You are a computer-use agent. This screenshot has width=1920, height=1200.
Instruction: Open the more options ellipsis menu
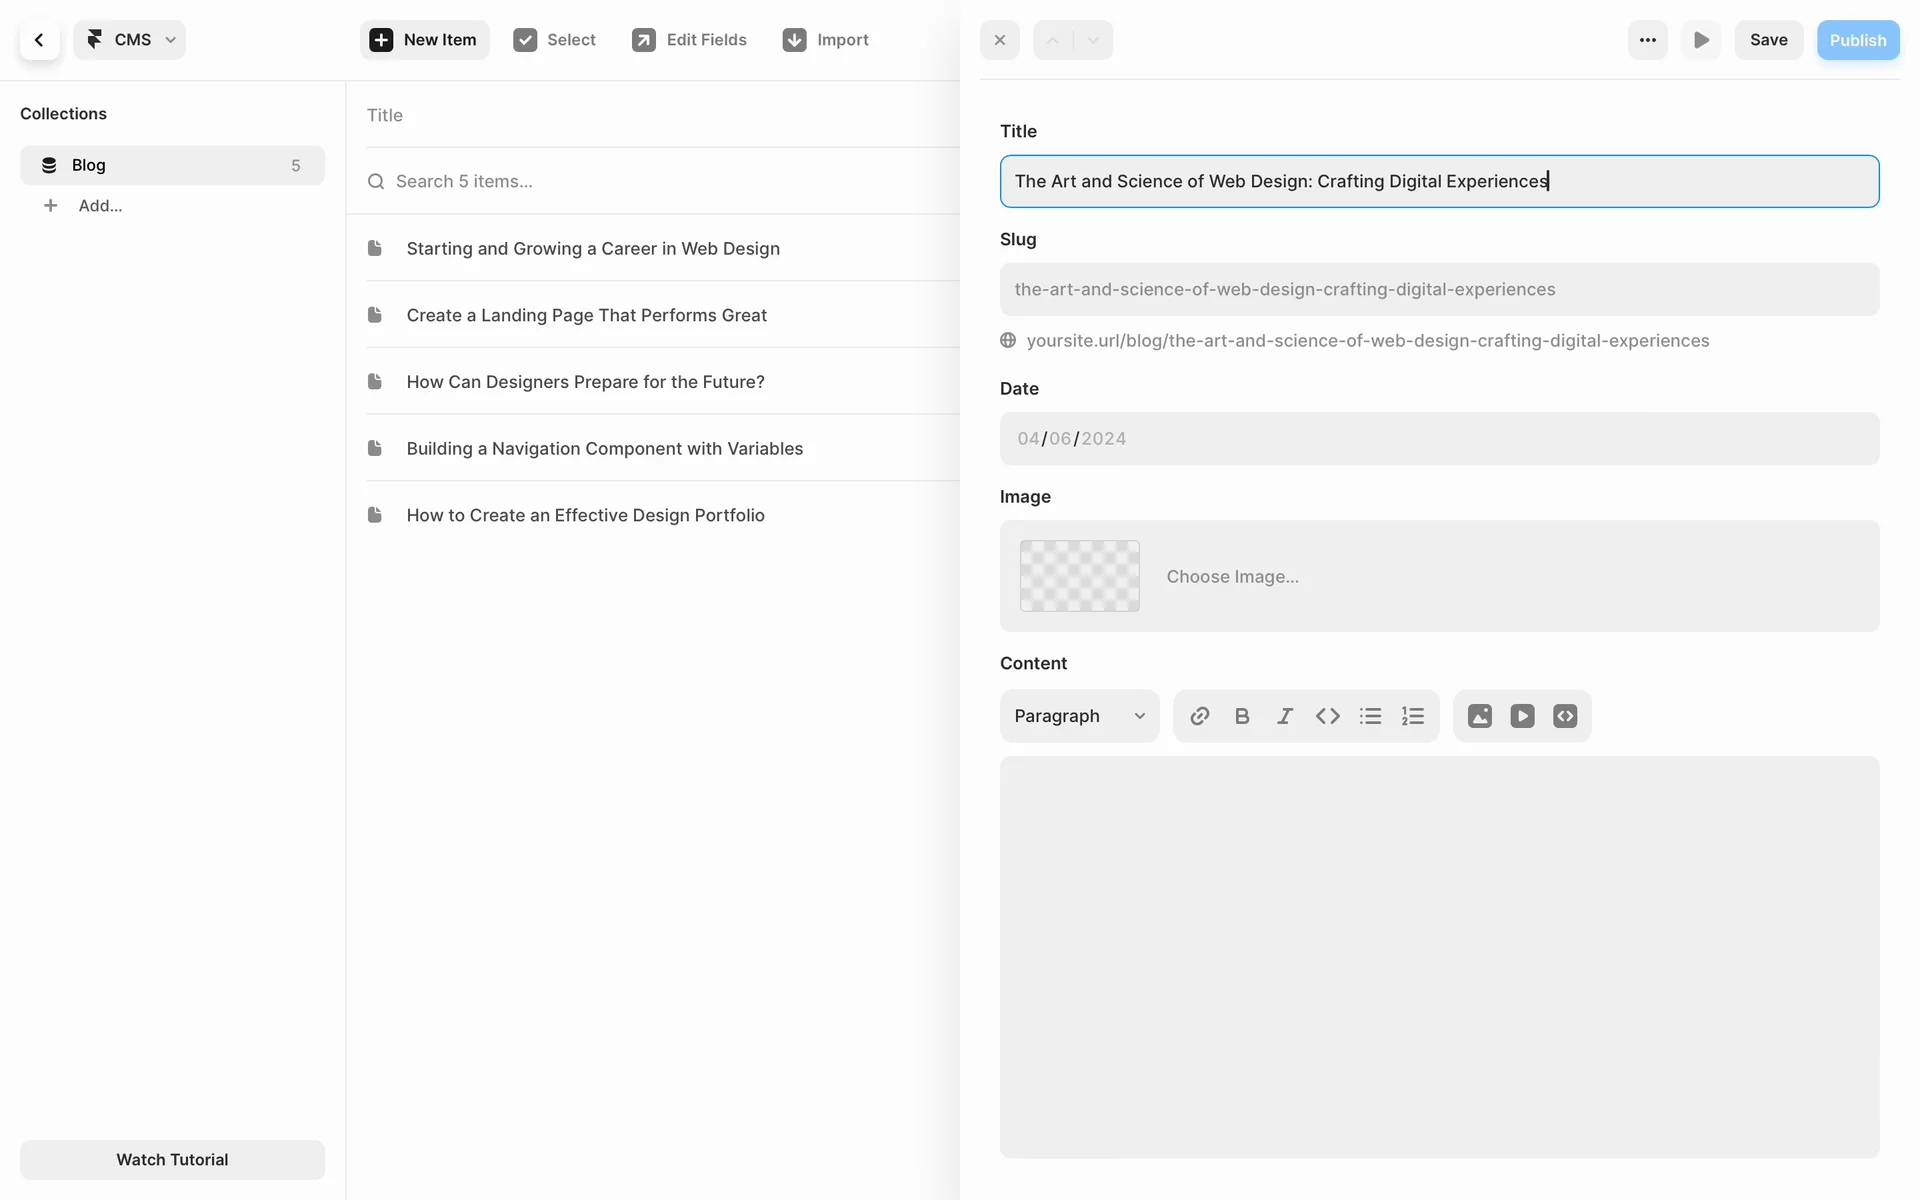coord(1647,40)
